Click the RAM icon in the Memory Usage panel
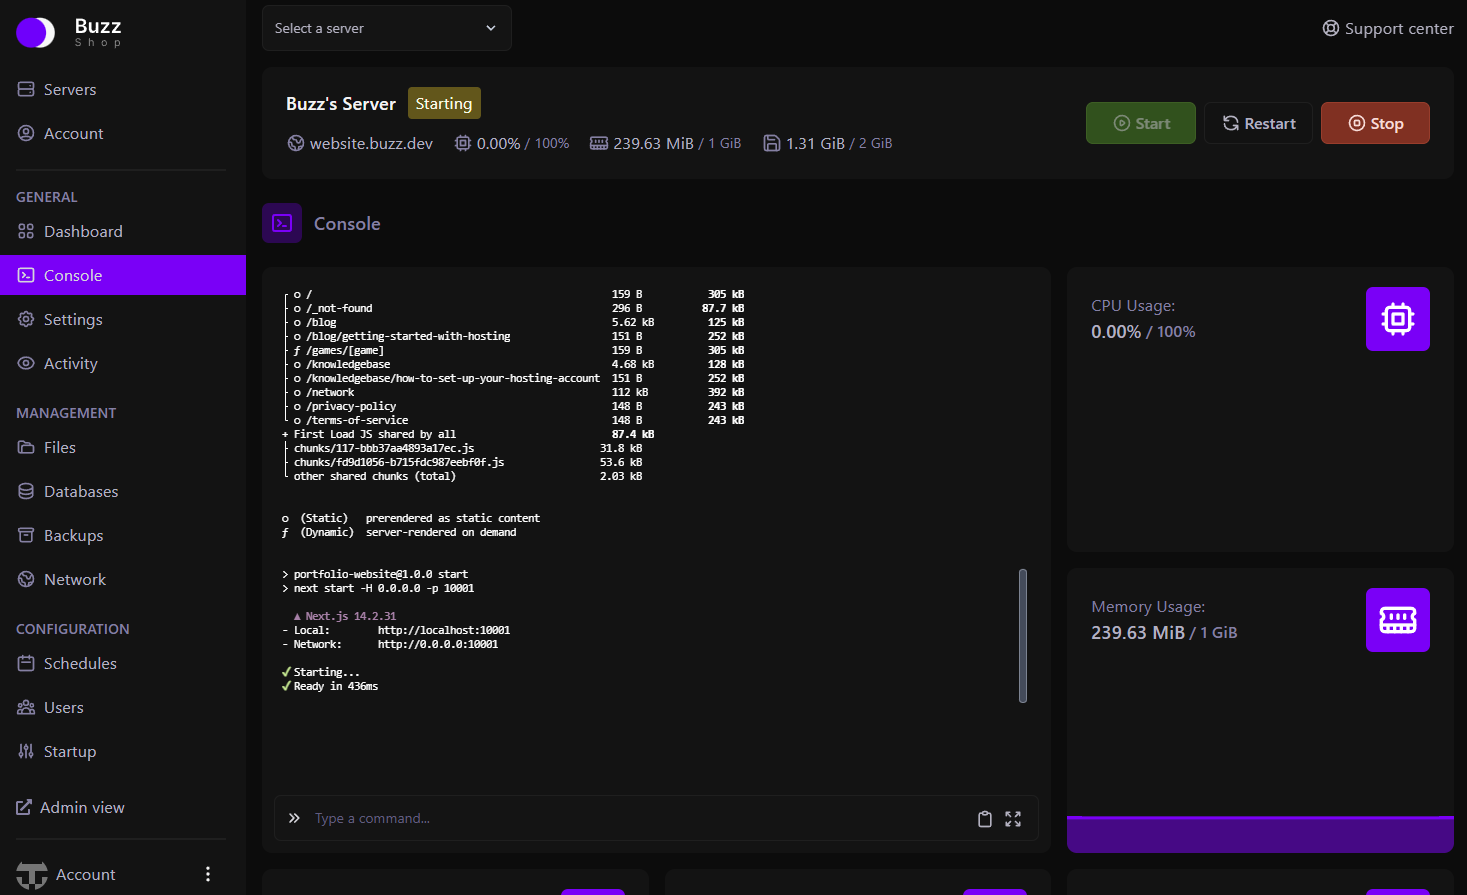 click(x=1397, y=620)
